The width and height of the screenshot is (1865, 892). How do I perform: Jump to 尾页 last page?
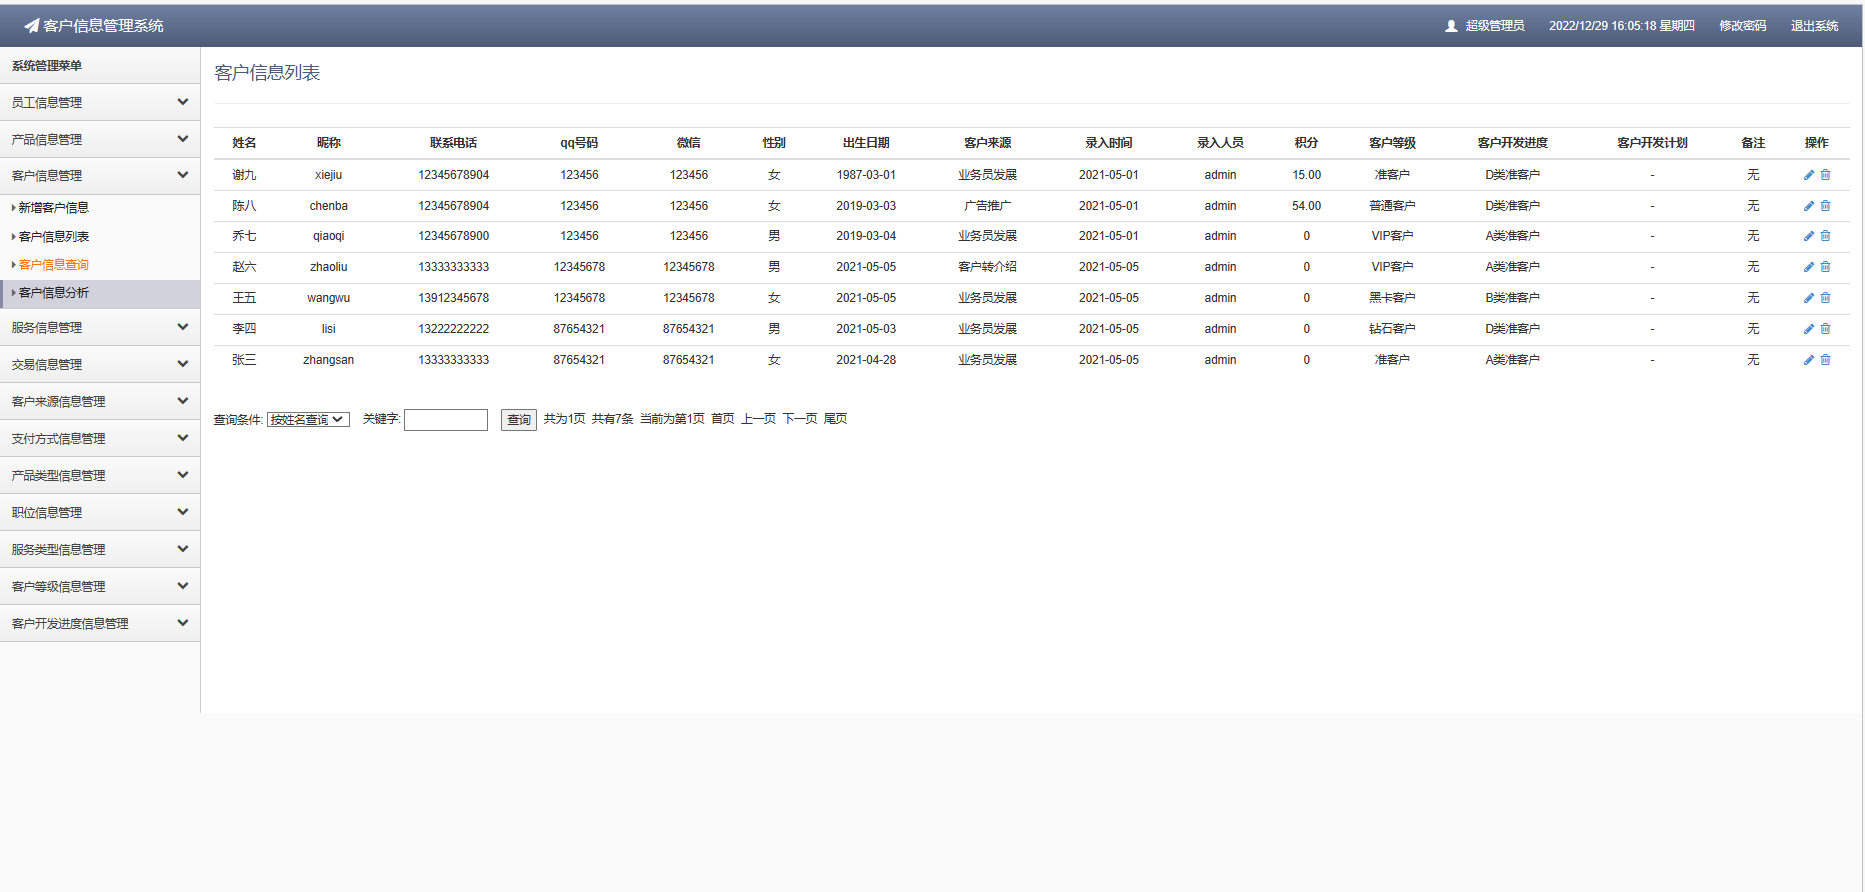coord(835,419)
